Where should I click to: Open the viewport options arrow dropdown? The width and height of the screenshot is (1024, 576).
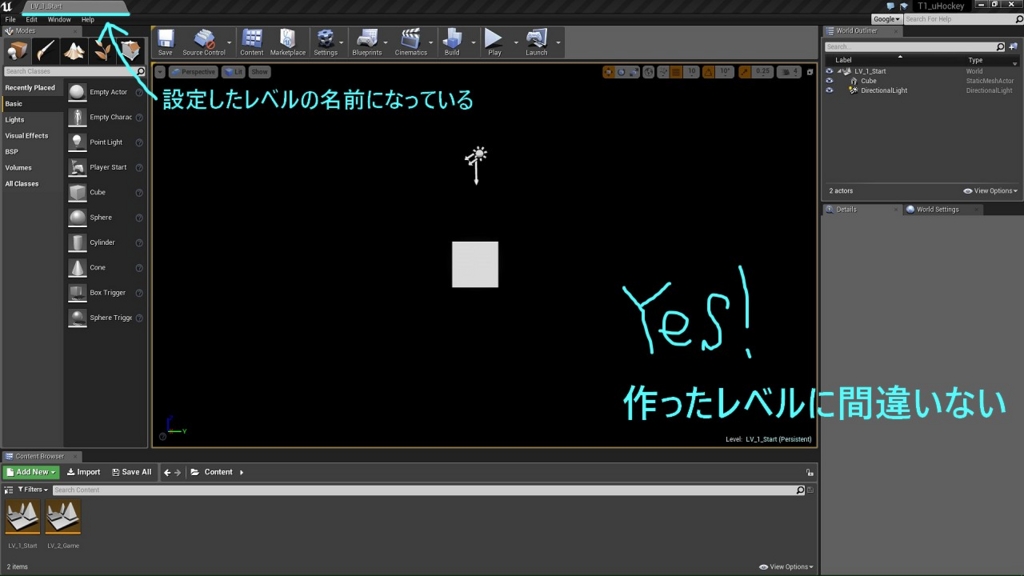(x=160, y=72)
